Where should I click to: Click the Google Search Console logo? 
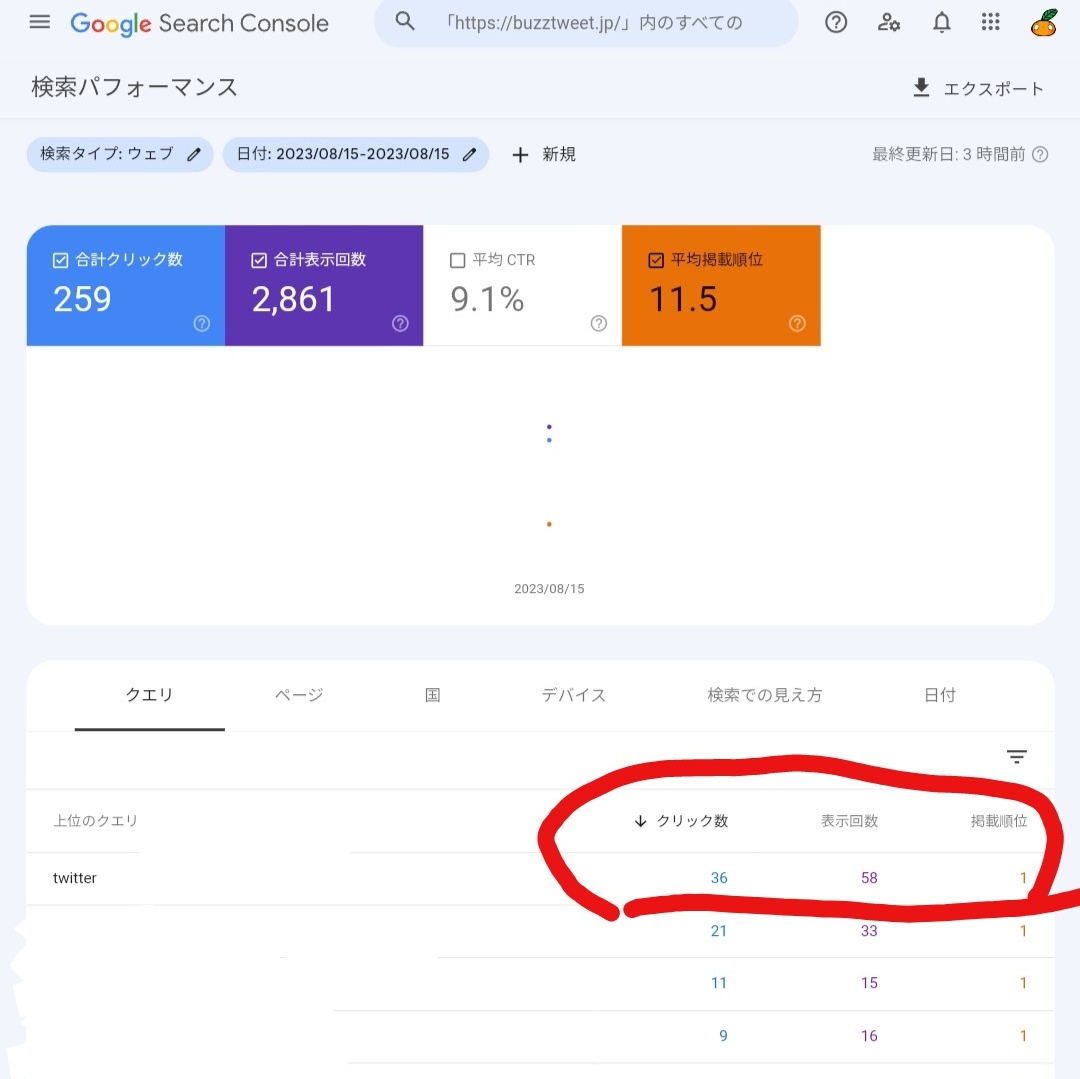[200, 23]
